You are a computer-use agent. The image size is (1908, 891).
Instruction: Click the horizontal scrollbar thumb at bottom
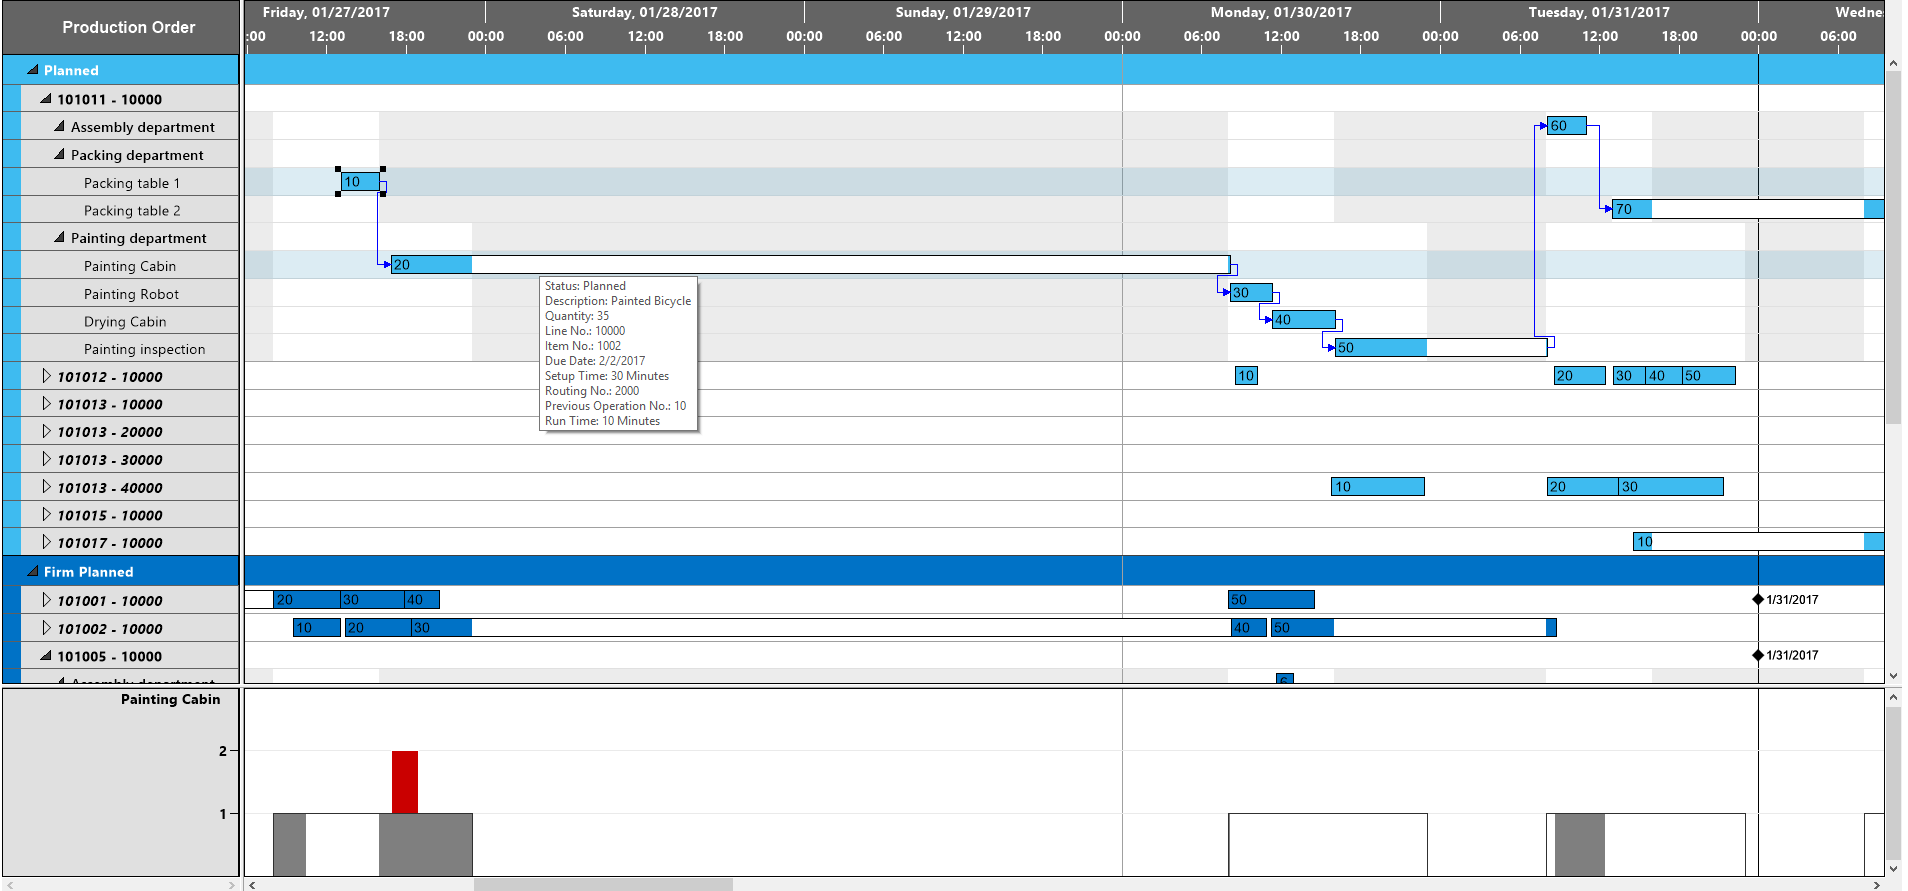pos(602,884)
